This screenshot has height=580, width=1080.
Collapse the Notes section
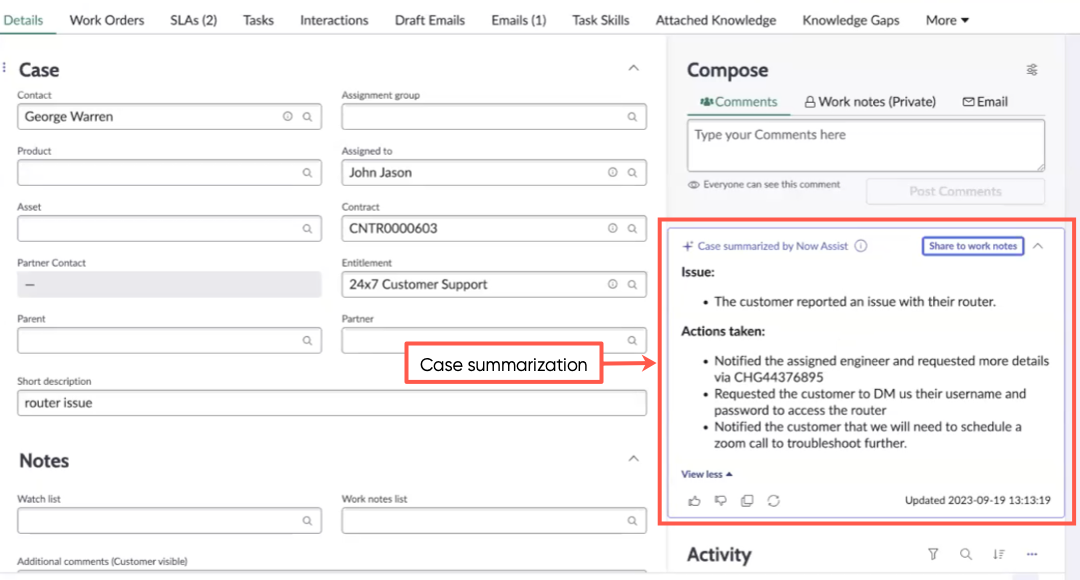click(x=634, y=459)
